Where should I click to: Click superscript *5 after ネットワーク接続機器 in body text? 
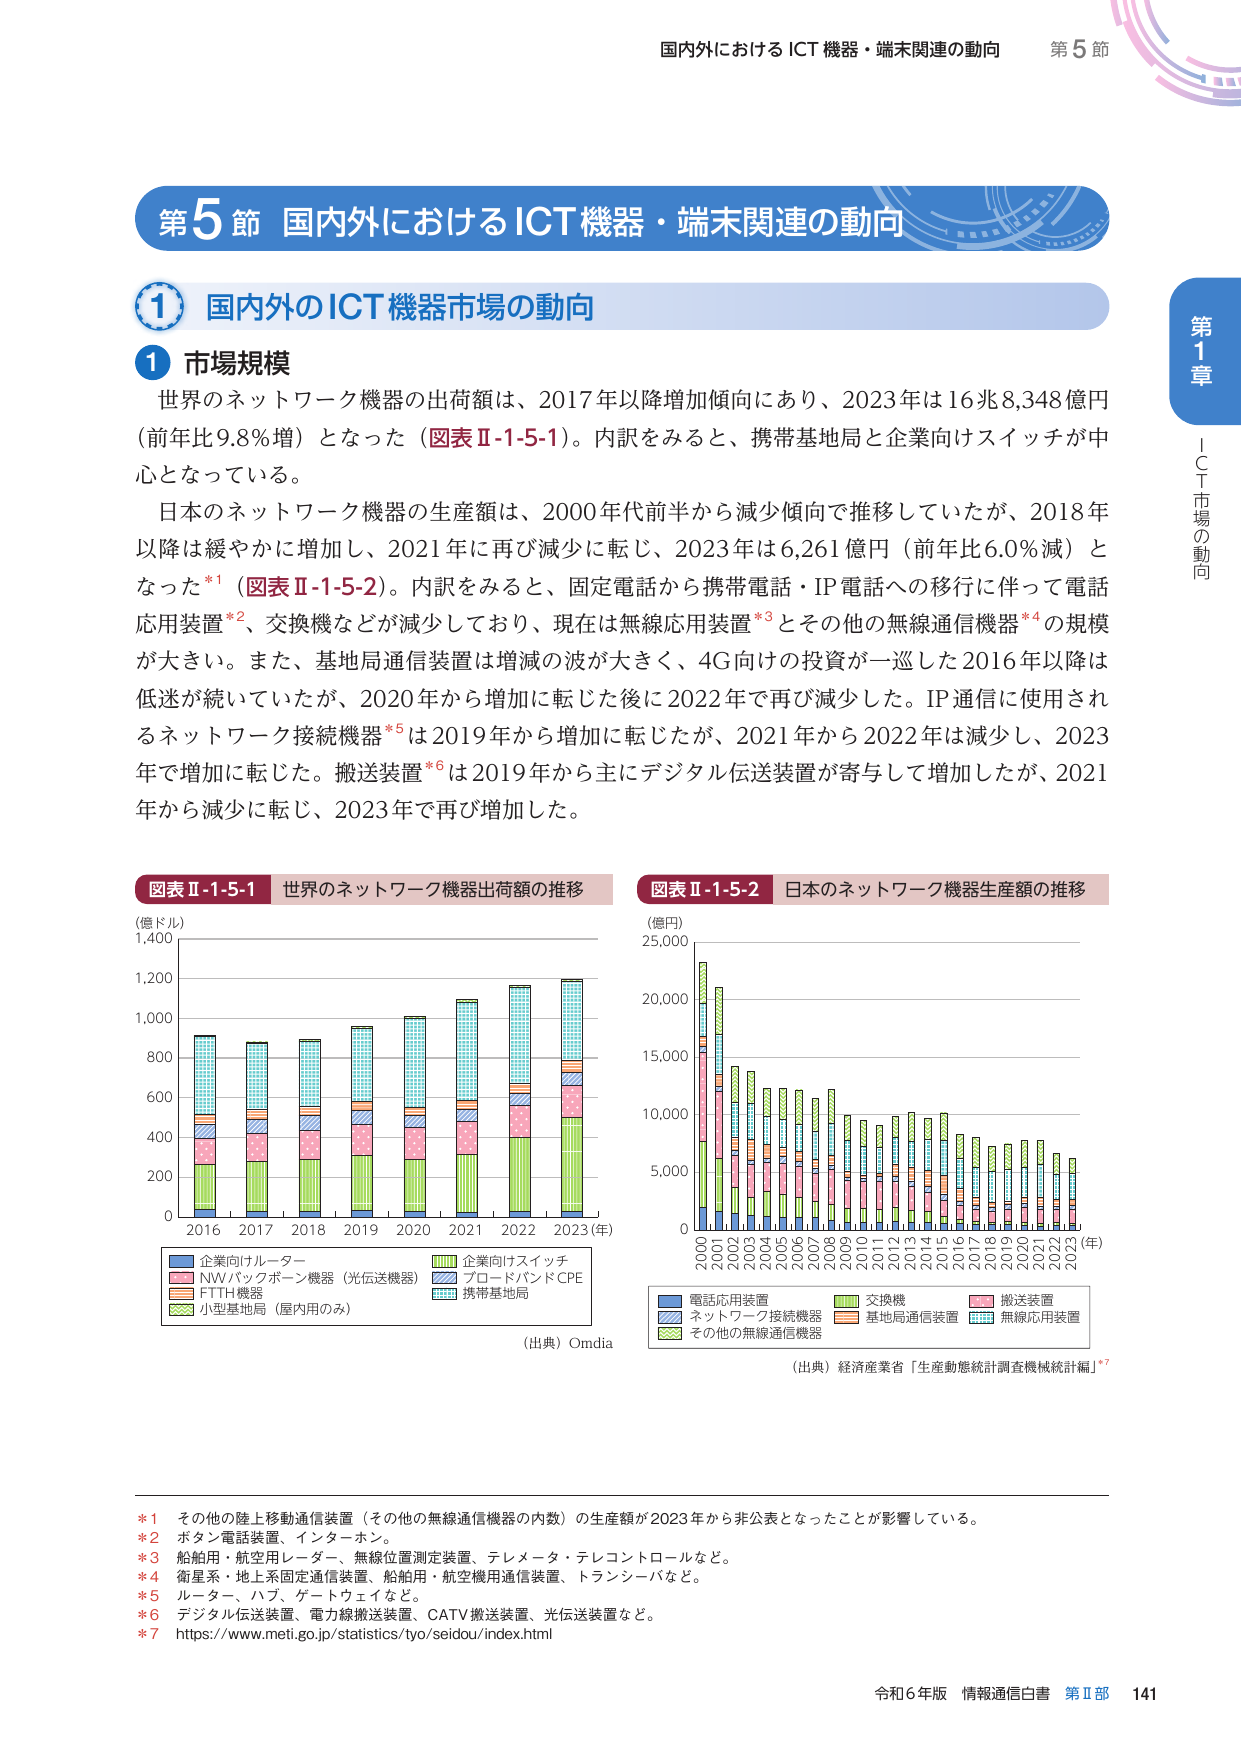coord(394,729)
